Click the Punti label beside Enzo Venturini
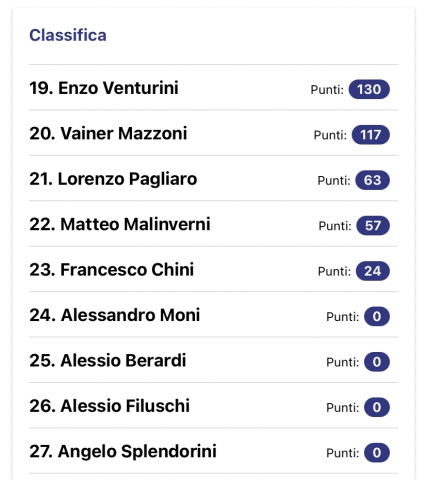The height and width of the screenshot is (480, 427). 327,90
